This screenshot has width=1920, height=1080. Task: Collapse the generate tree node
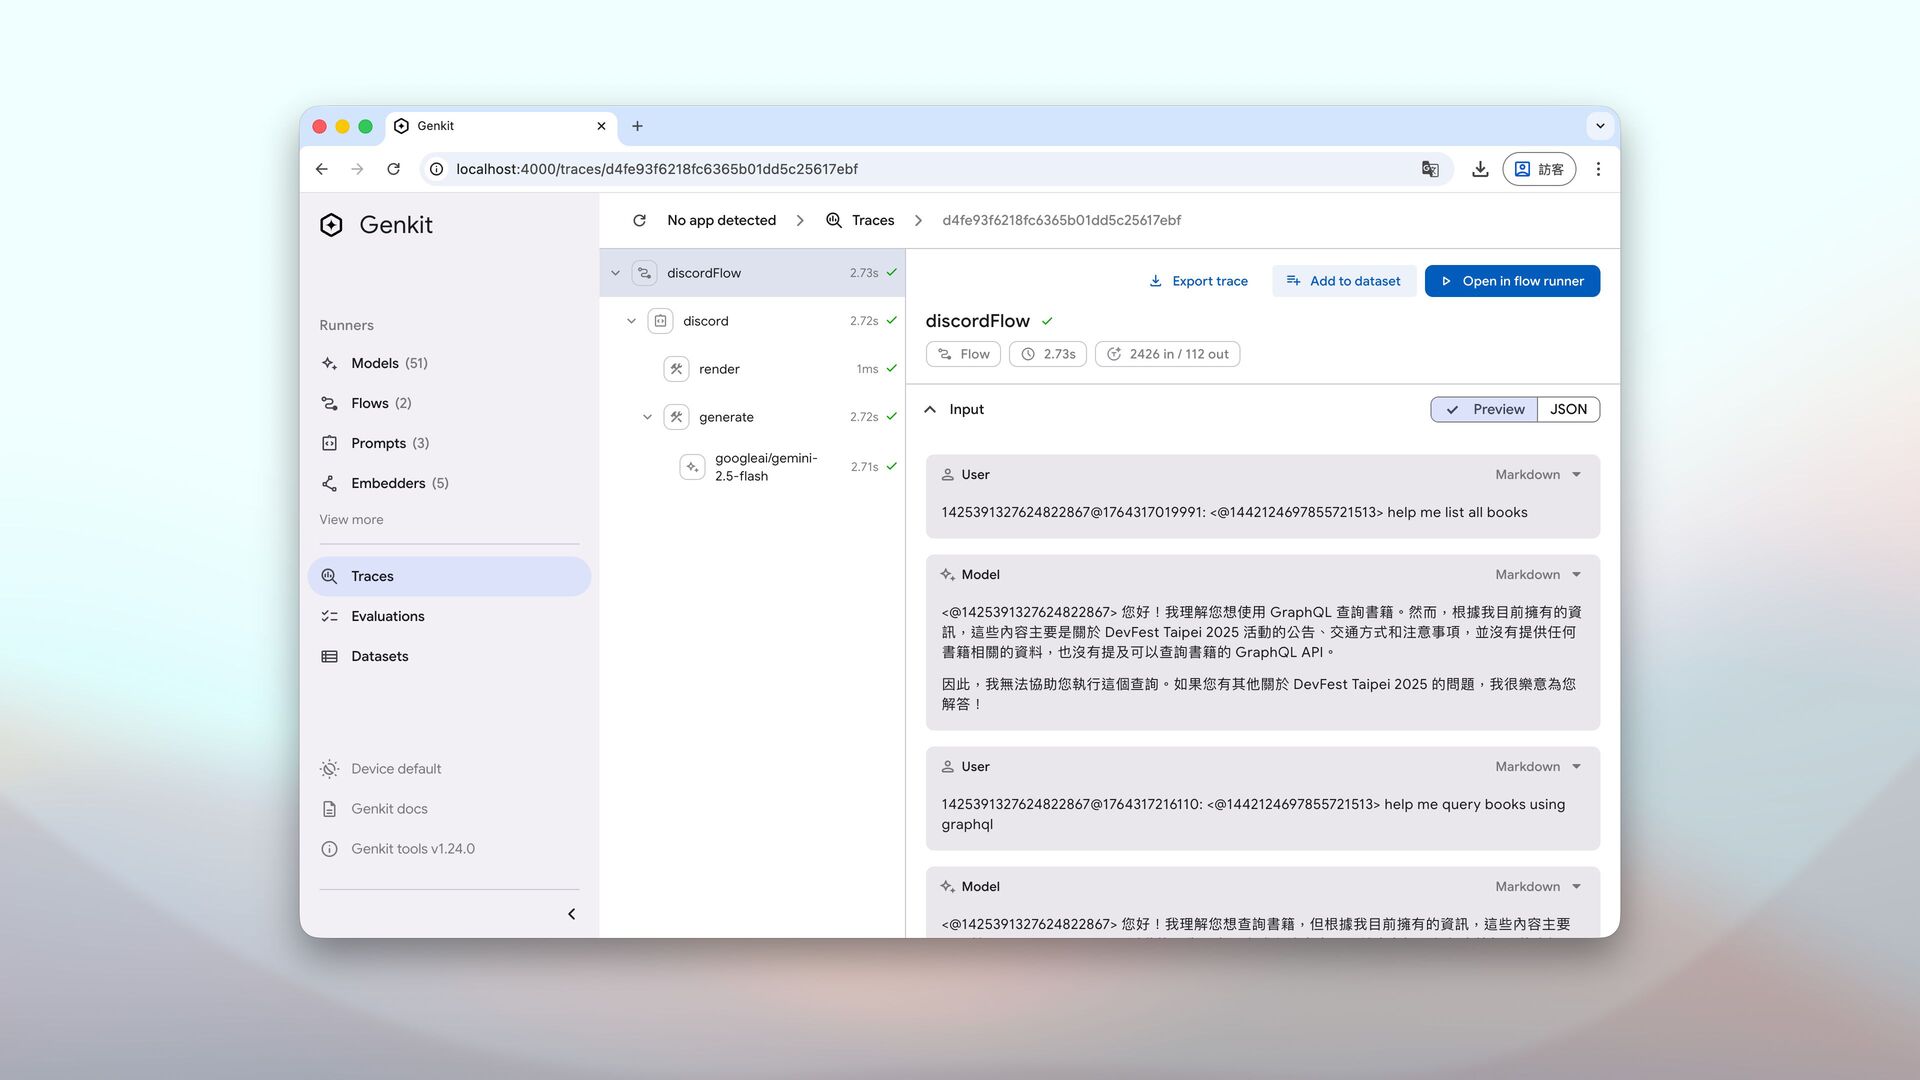[647, 417]
